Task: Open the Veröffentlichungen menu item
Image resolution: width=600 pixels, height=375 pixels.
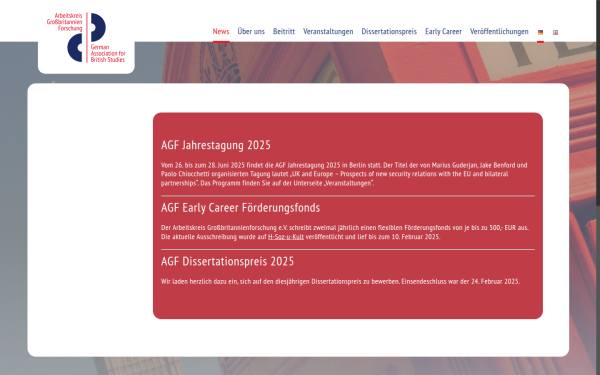Action: [x=499, y=31]
